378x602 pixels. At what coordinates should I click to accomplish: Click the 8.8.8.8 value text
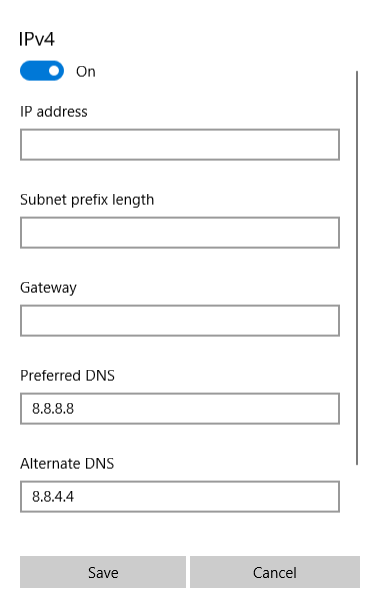point(53,409)
